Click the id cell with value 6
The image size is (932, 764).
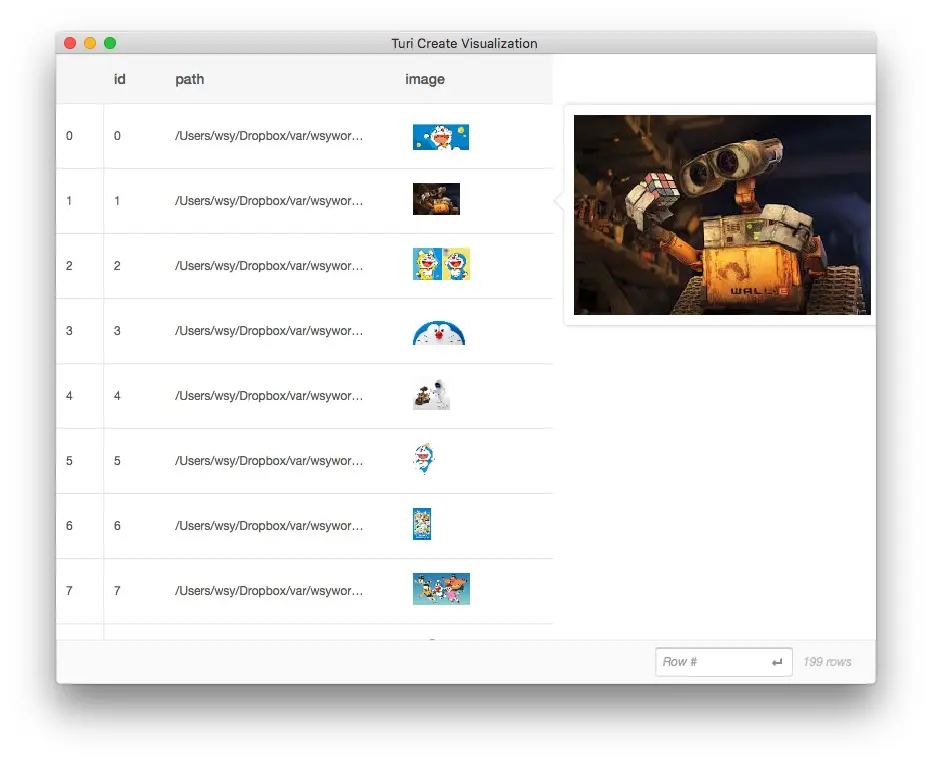point(117,526)
